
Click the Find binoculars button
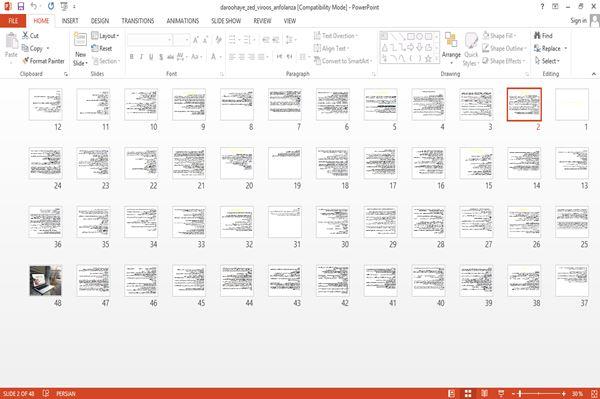tap(543, 36)
